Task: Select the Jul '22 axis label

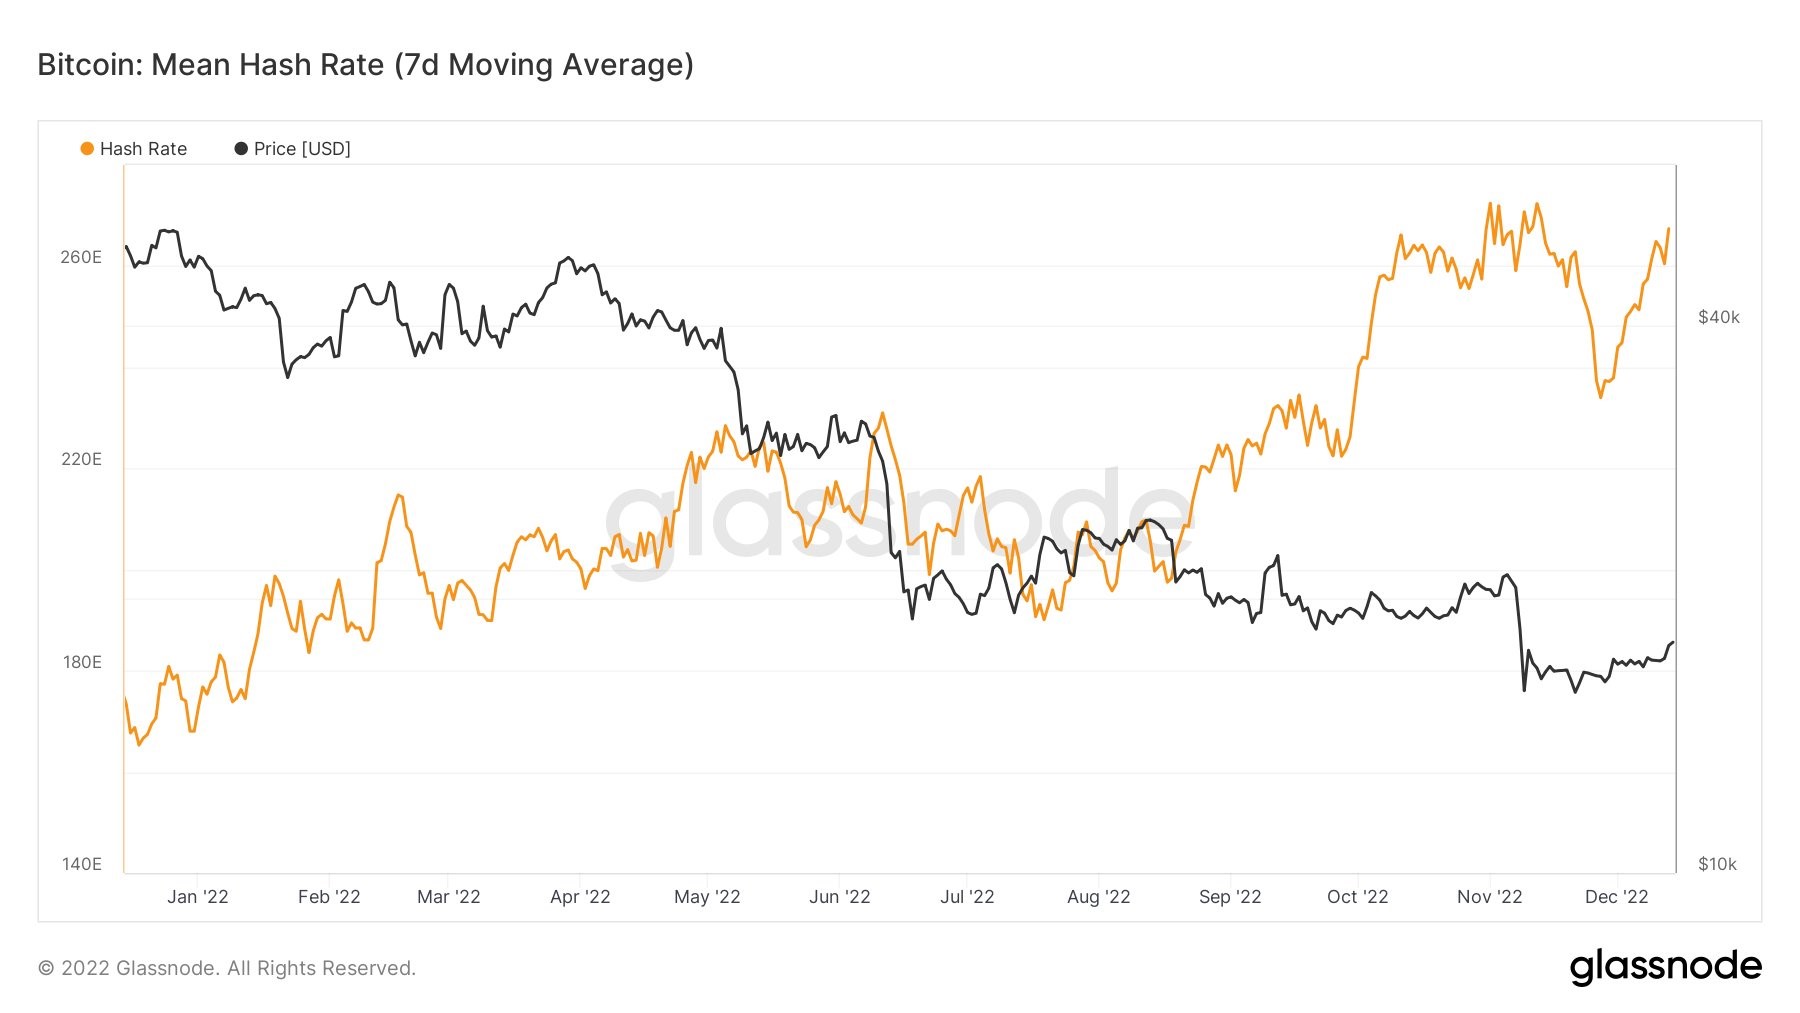Action: [967, 897]
